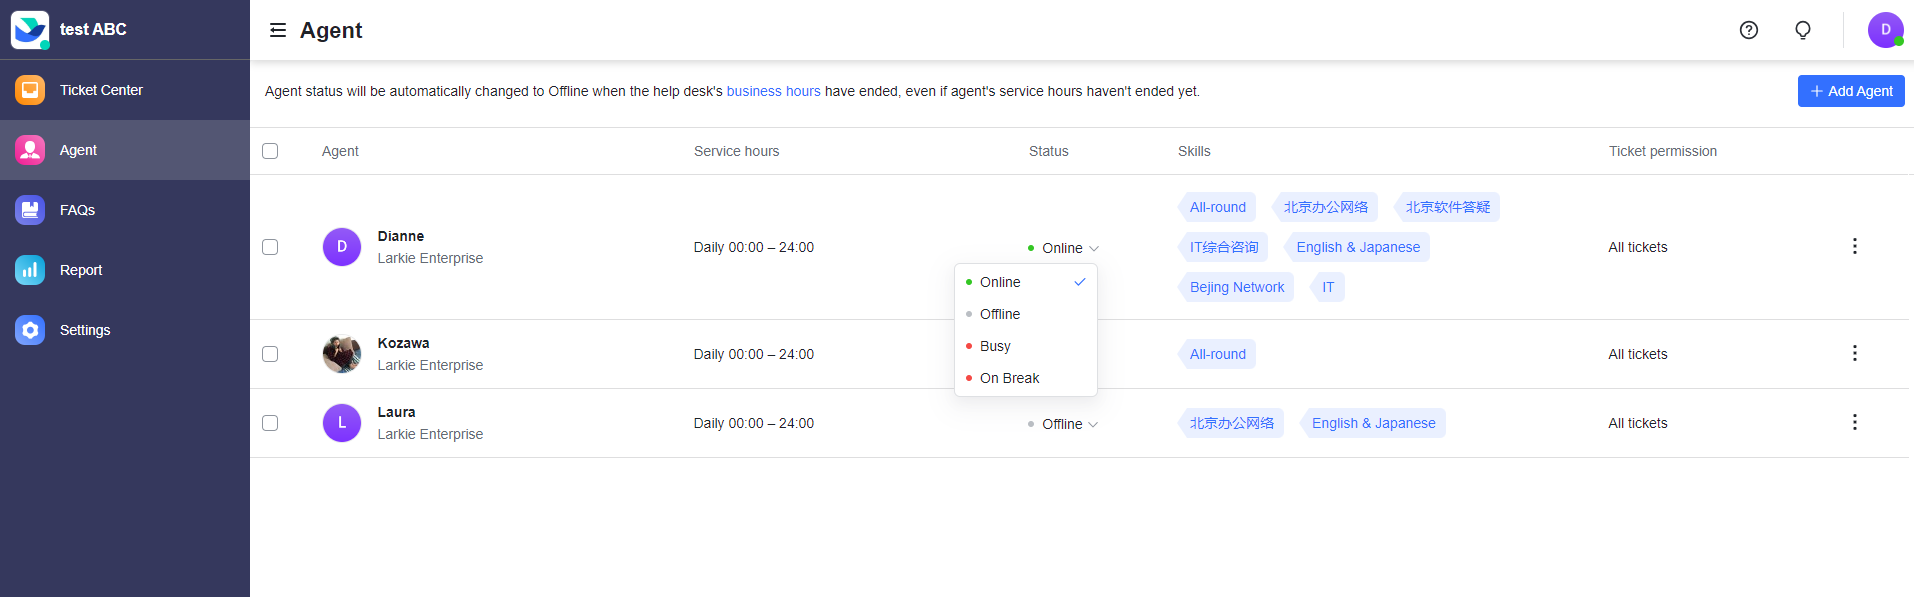Click the help question mark icon
1914x597 pixels.
click(x=1748, y=30)
